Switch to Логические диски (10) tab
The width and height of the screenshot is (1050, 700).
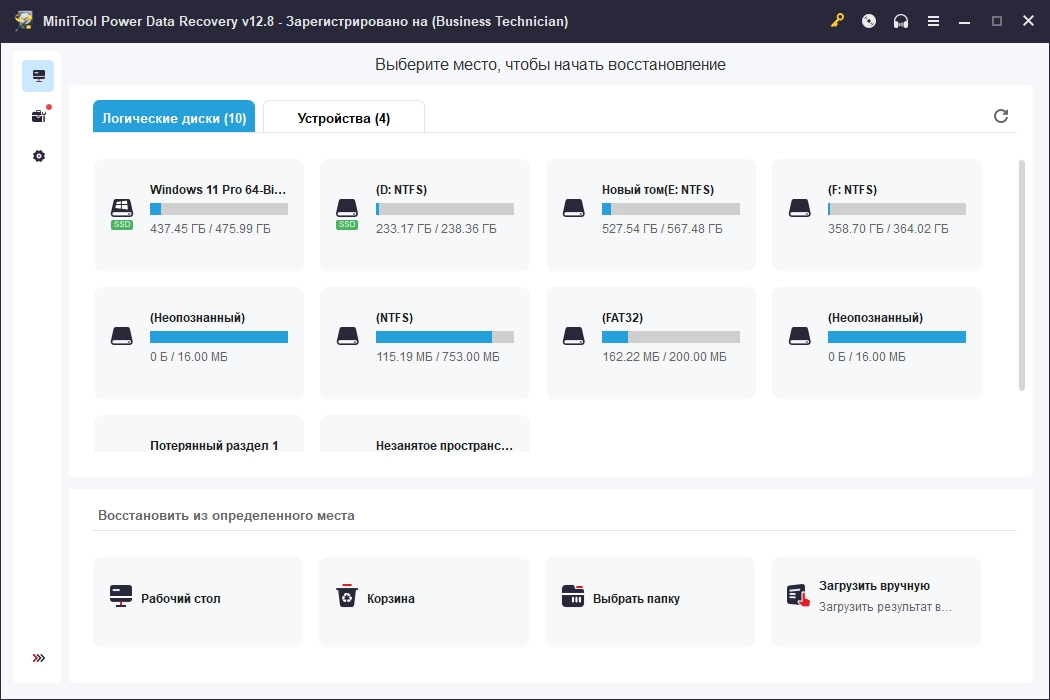(174, 117)
